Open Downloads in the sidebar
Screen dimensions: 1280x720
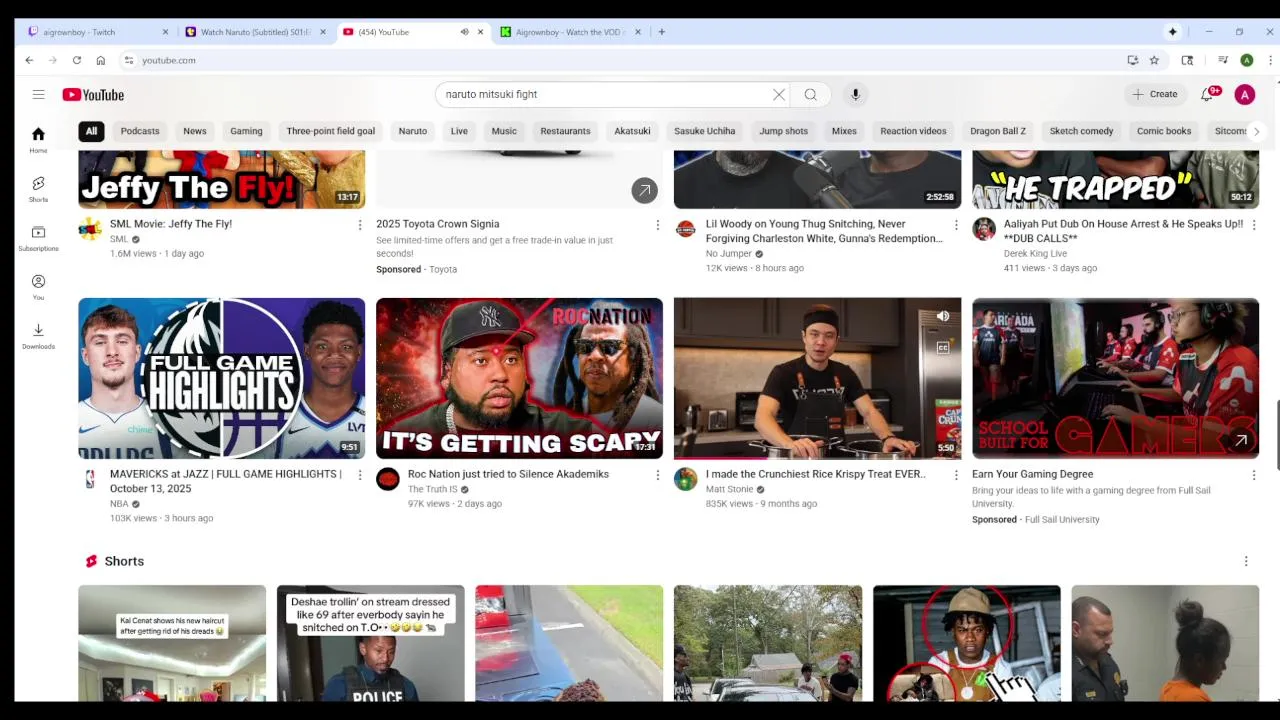click(38, 336)
